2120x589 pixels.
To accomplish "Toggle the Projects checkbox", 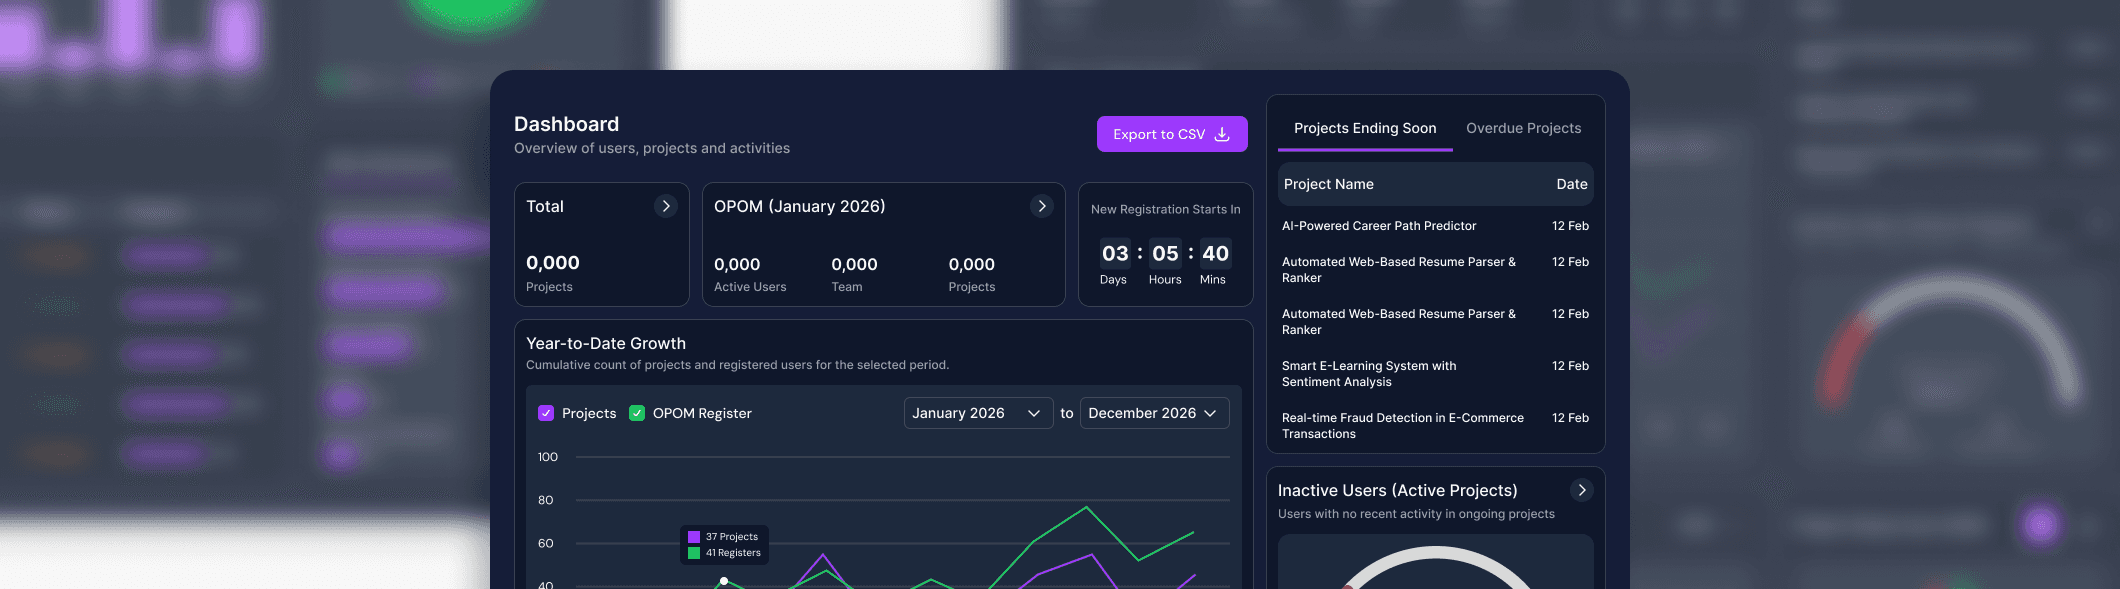I will pos(546,413).
